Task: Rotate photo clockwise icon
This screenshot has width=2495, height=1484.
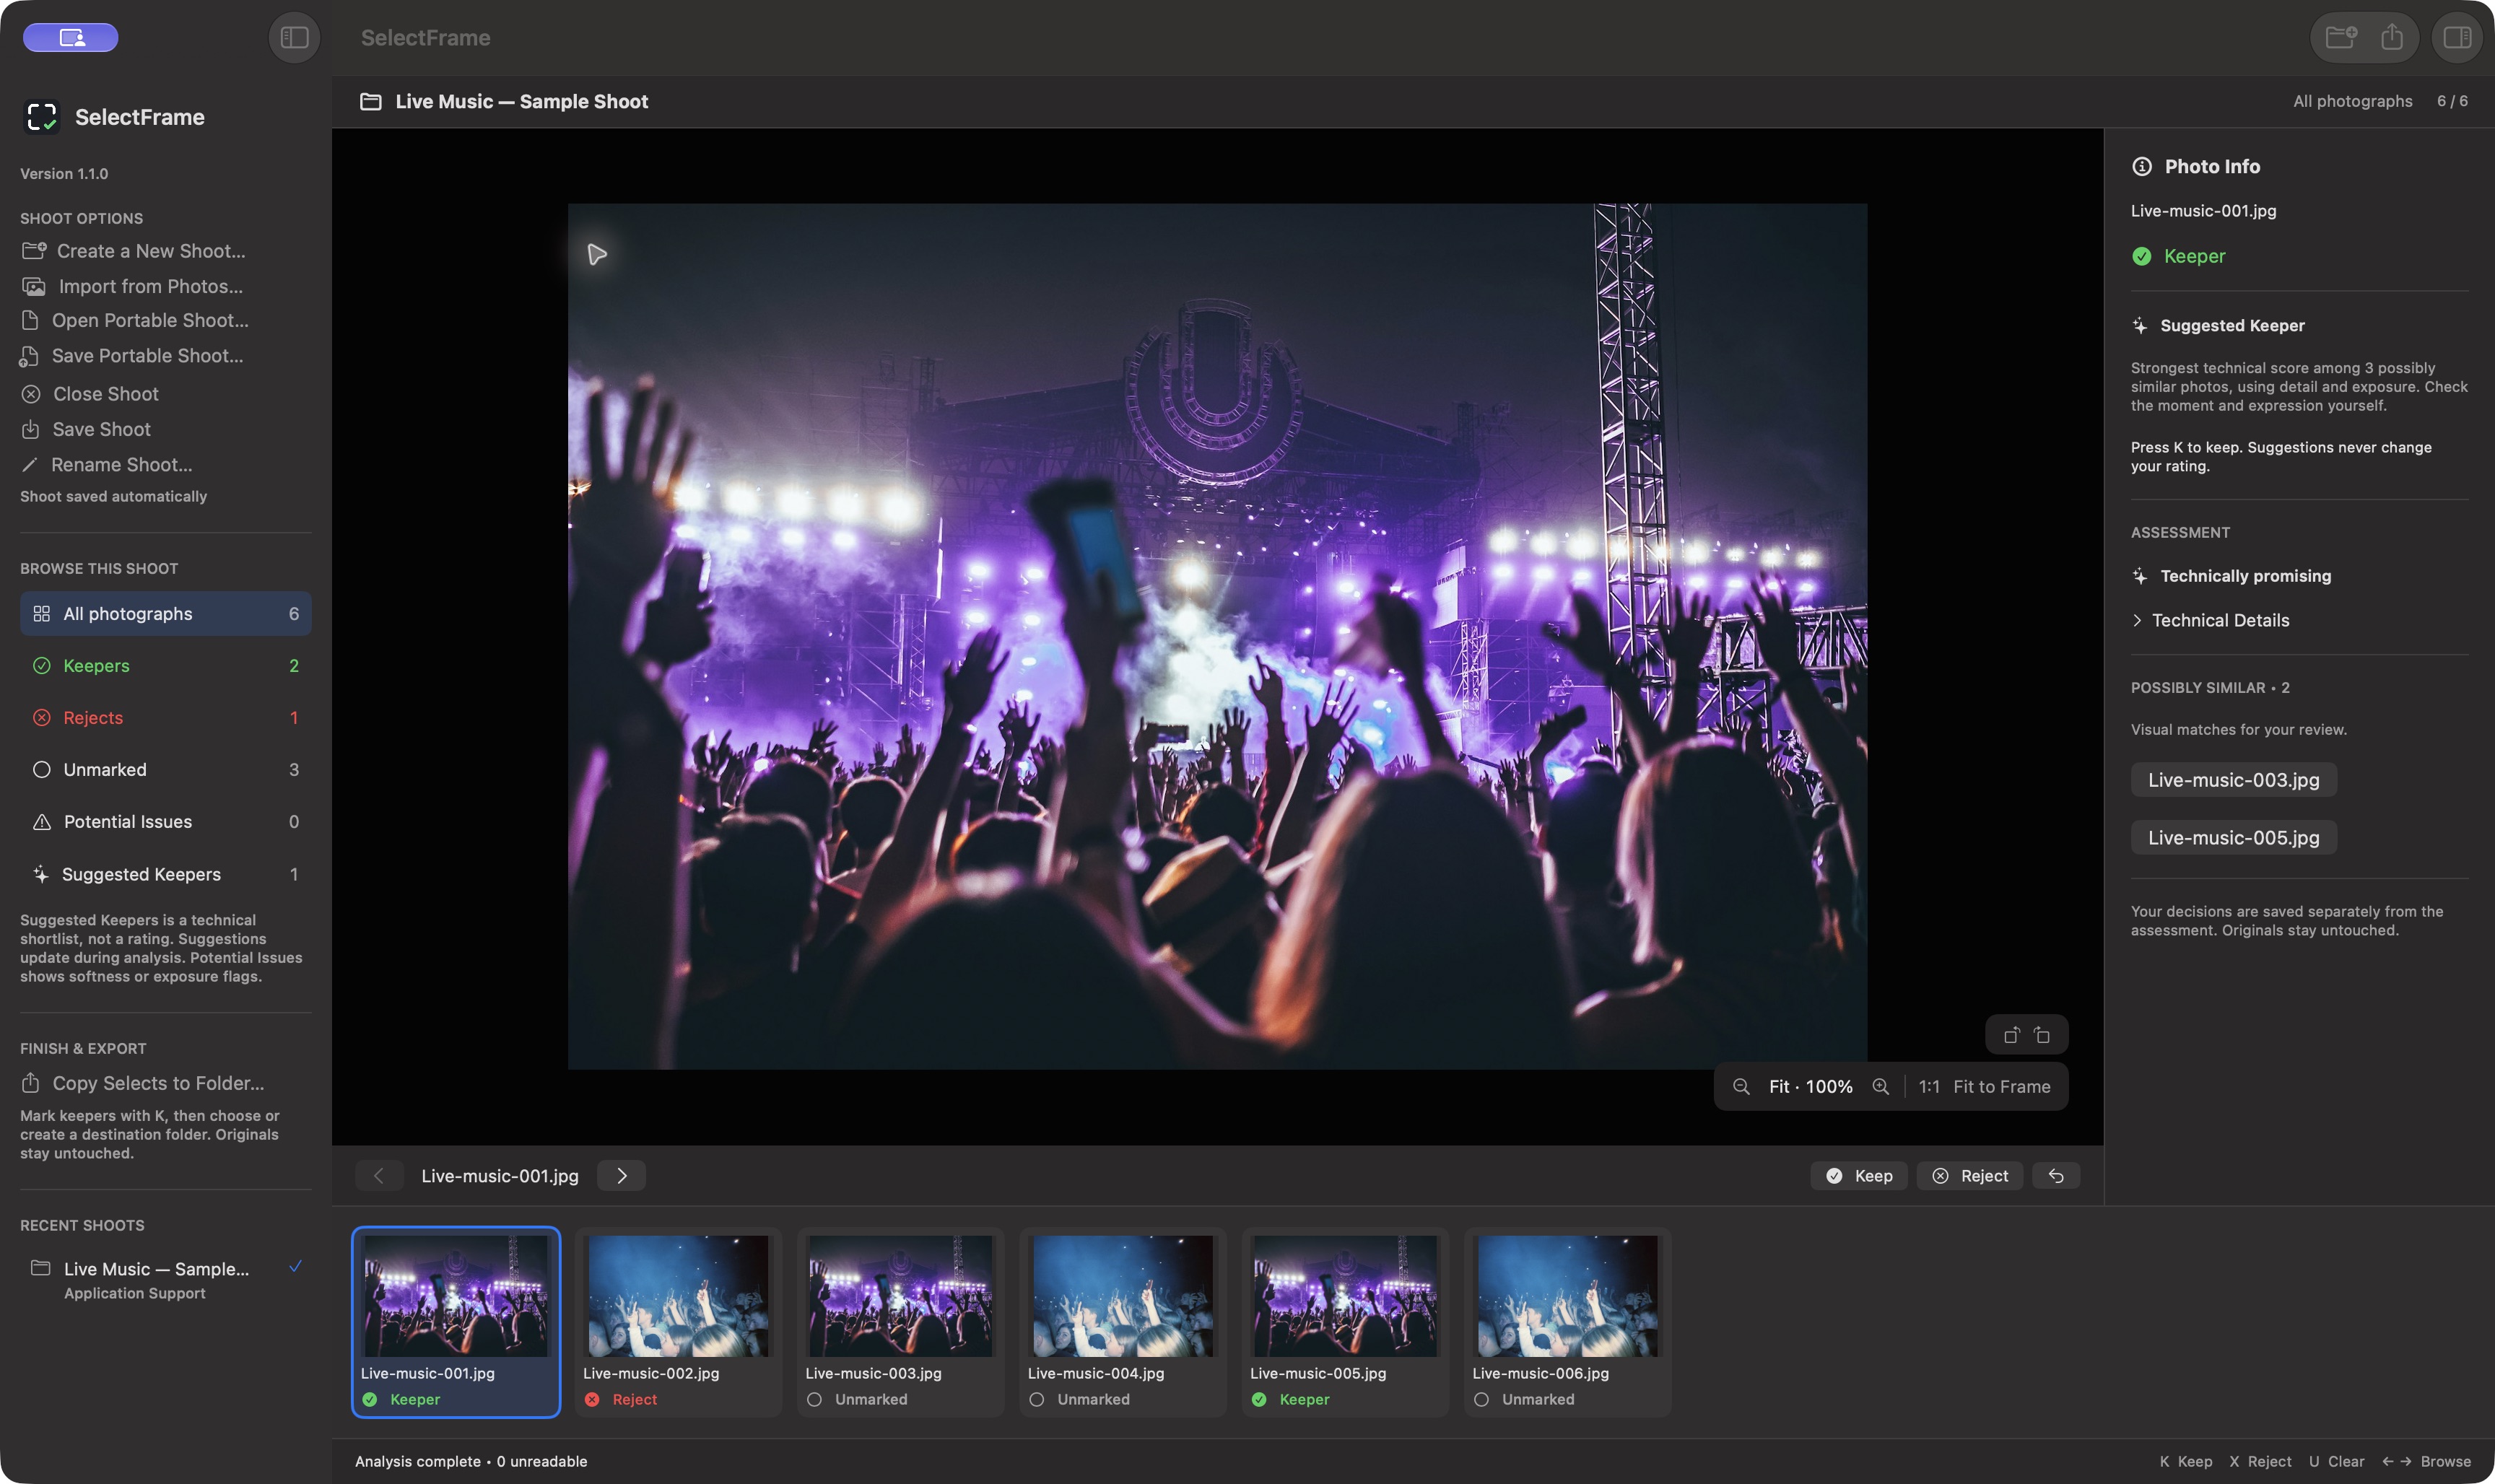Action: pos(2042,1035)
